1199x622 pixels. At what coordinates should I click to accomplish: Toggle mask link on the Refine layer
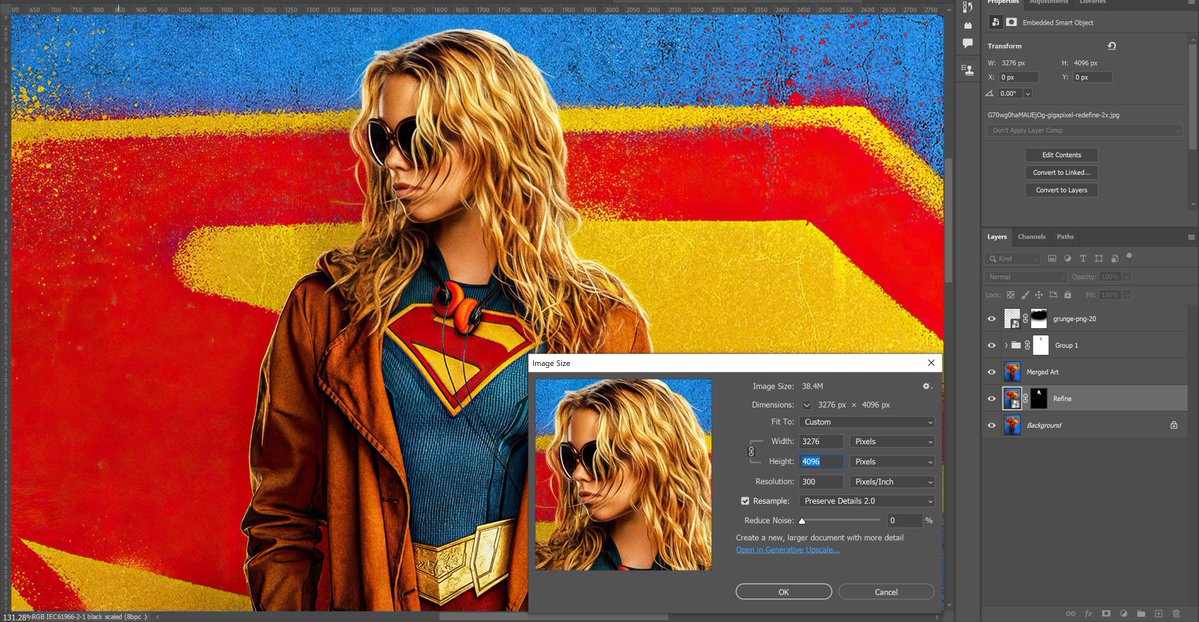[1025, 399]
